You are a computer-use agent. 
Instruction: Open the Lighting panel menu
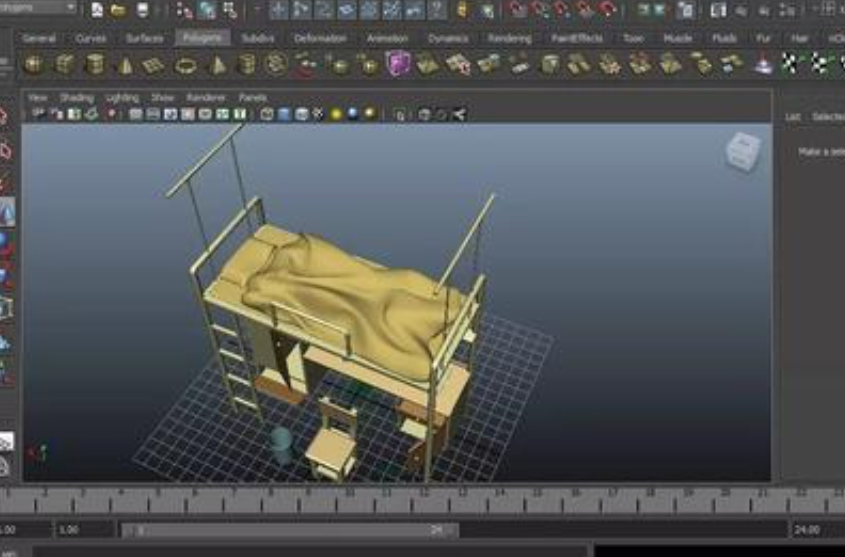[x=122, y=98]
